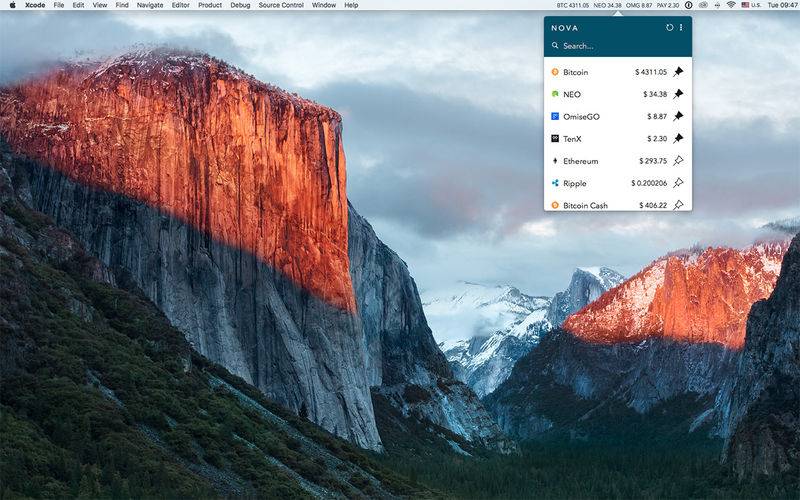Click the $ 406.22 price value
This screenshot has width=800, height=500.
[x=653, y=205]
